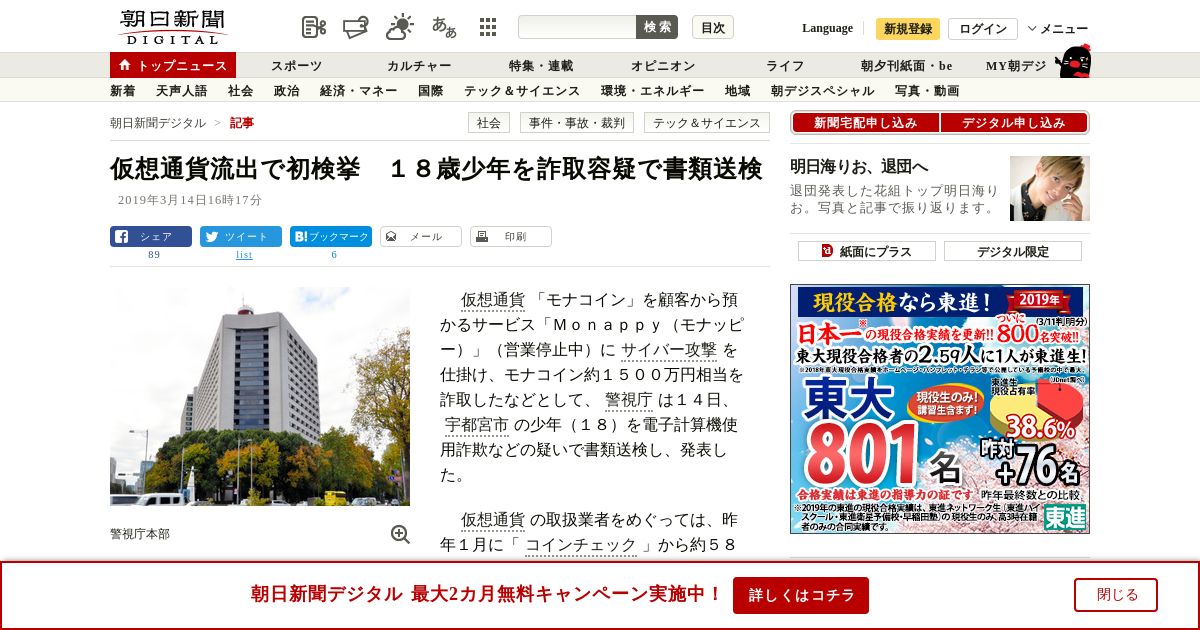Open the 宇都宮市 keyword link
Image resolution: width=1200 pixels, height=630 pixels.
pos(477,425)
